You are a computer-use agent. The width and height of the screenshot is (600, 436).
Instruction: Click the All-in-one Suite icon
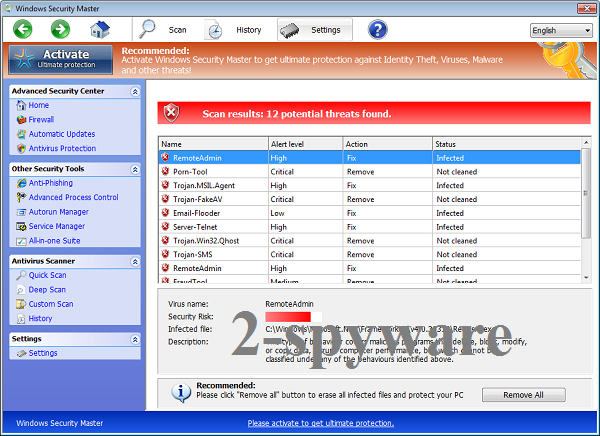pyautogui.click(x=21, y=241)
